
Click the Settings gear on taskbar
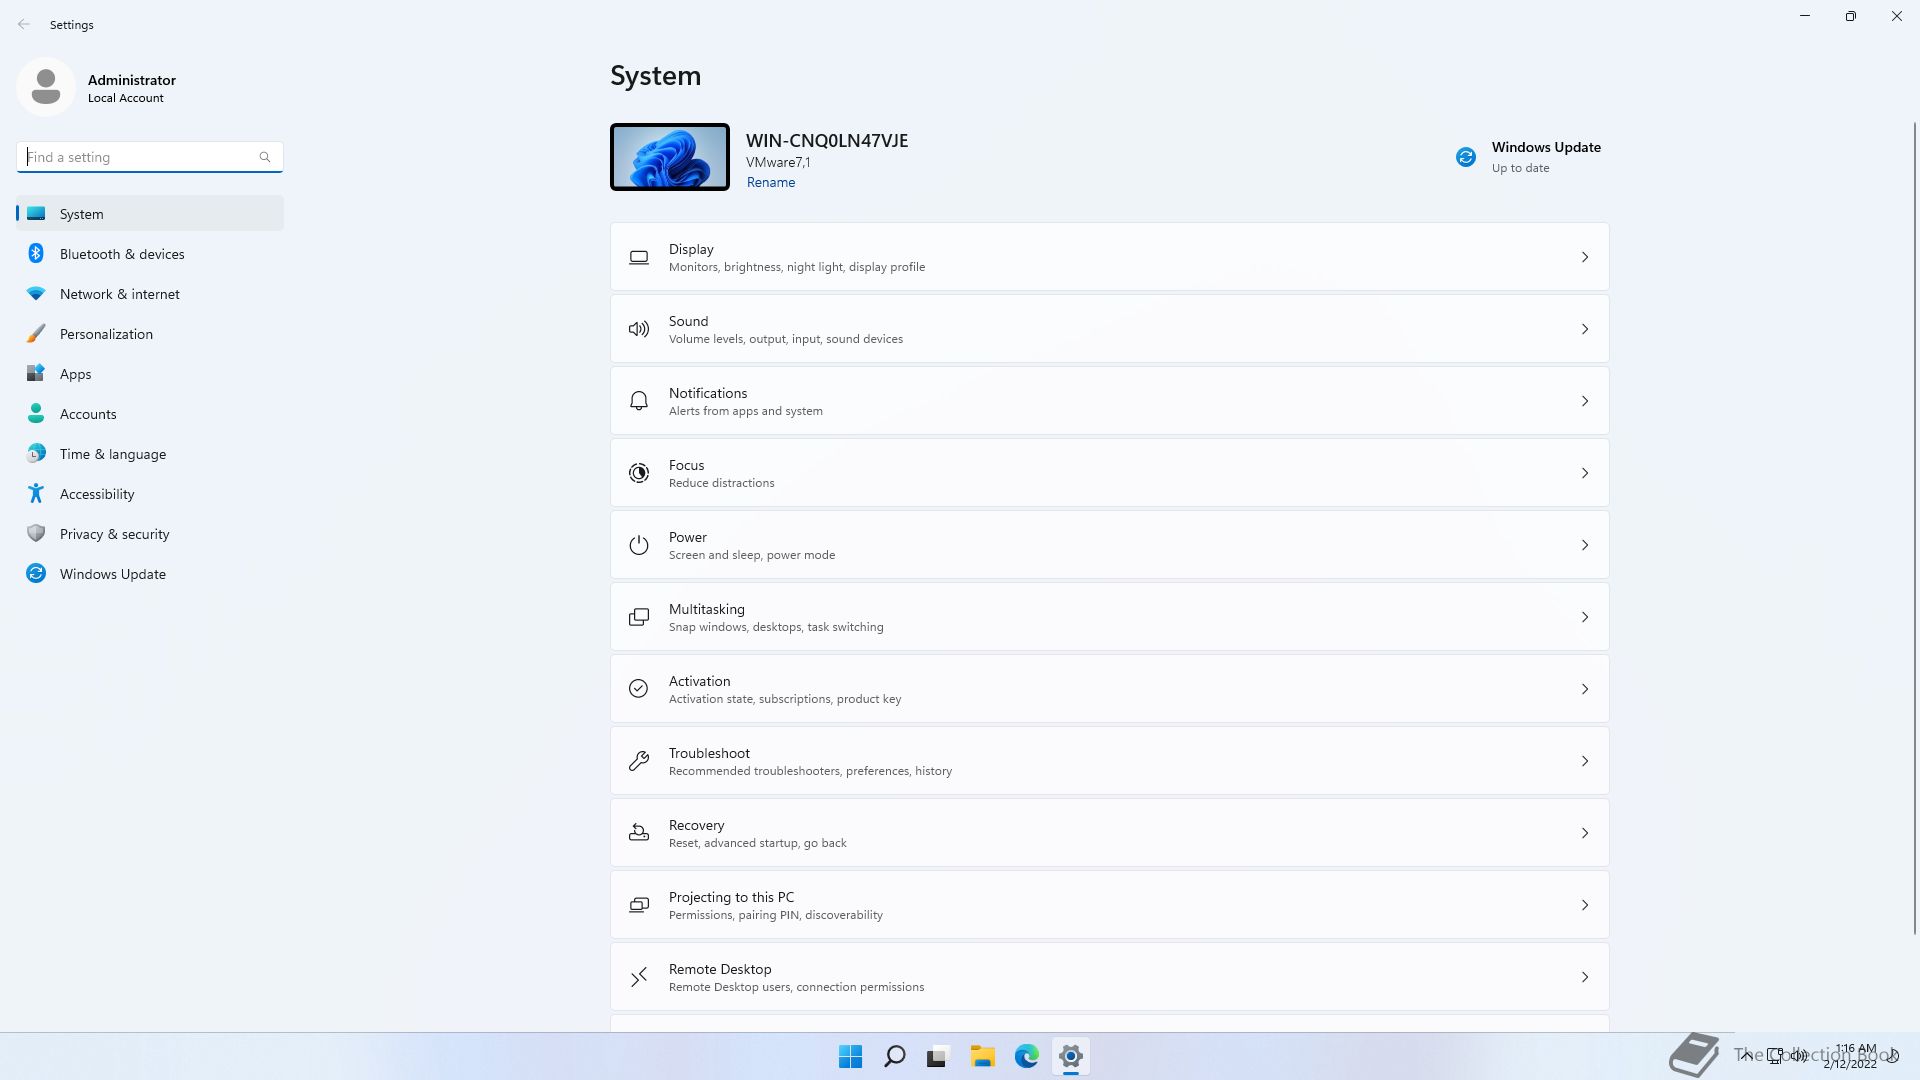pos(1071,1056)
